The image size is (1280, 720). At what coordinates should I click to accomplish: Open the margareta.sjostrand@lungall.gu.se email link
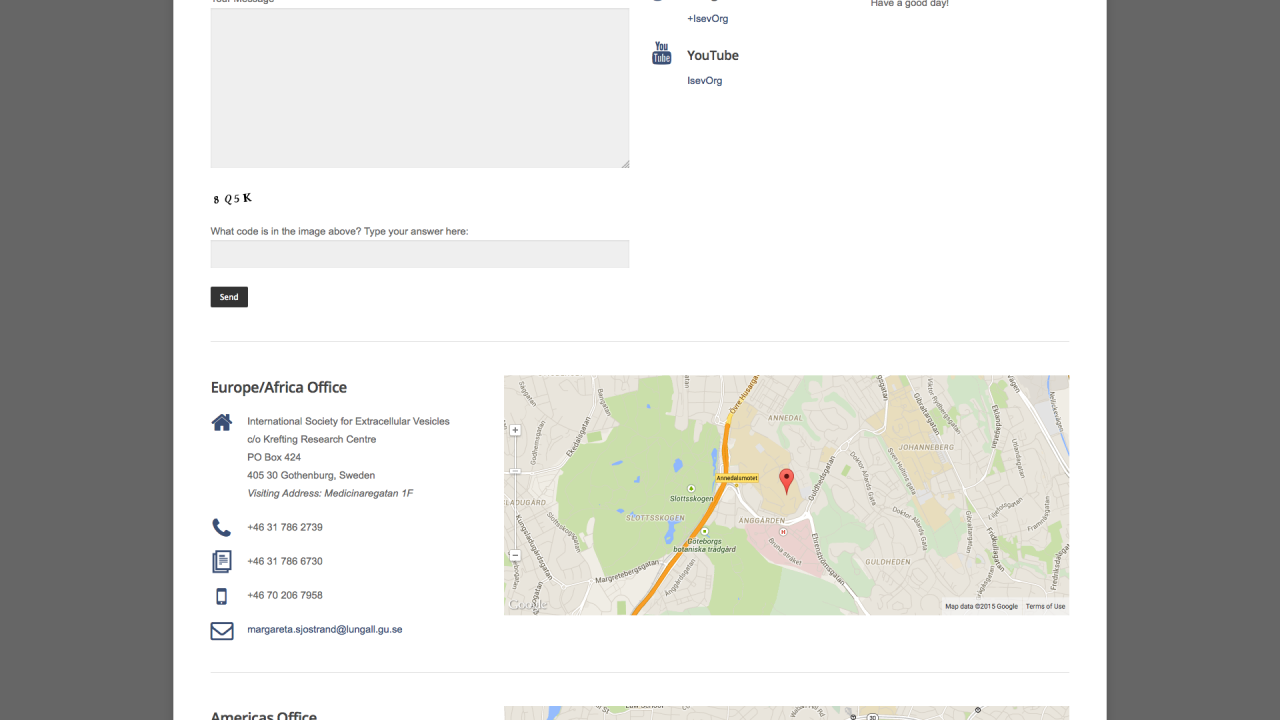325,629
